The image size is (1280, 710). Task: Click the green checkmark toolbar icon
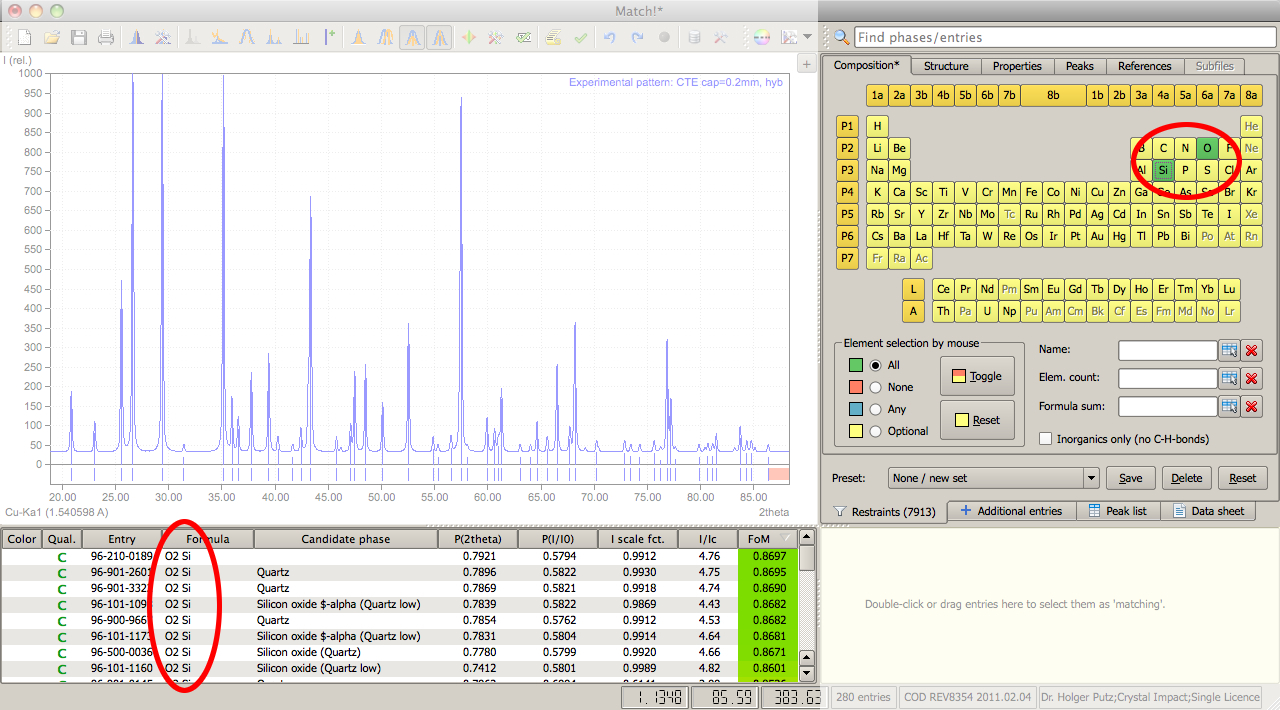580,38
